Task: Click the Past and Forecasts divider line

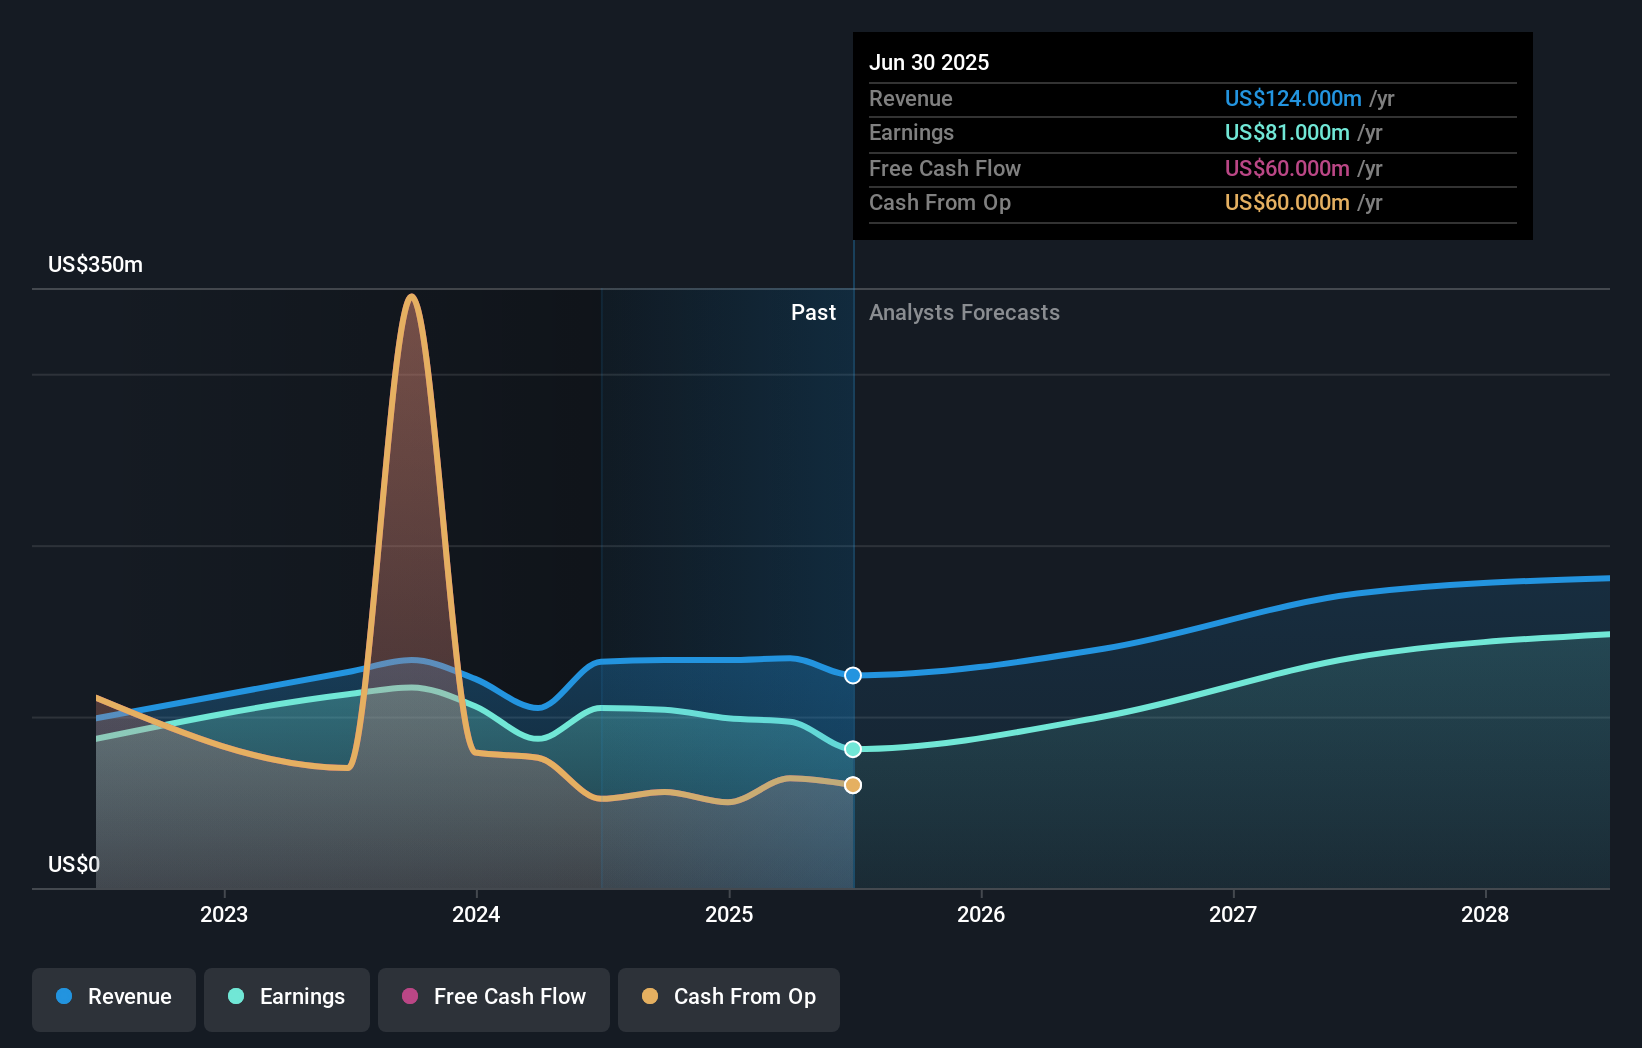Action: point(853,560)
